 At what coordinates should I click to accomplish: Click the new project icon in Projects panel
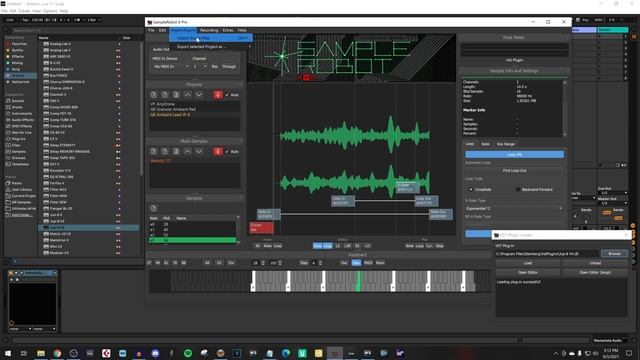click(x=153, y=95)
